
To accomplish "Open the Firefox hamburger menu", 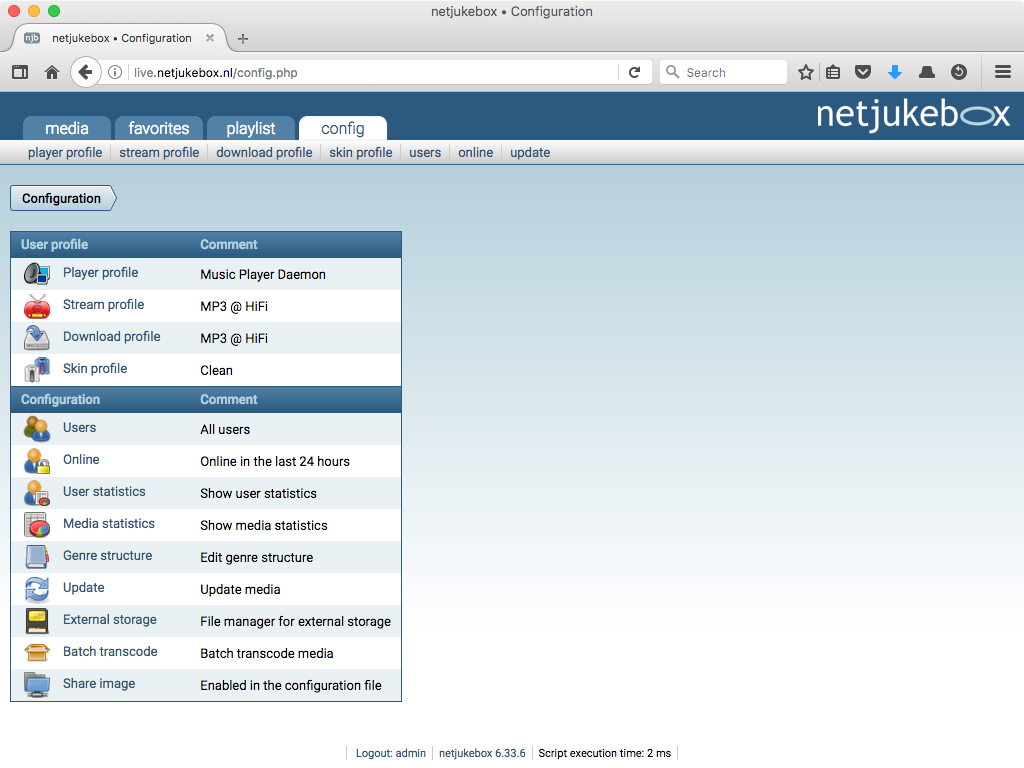I will point(1002,71).
